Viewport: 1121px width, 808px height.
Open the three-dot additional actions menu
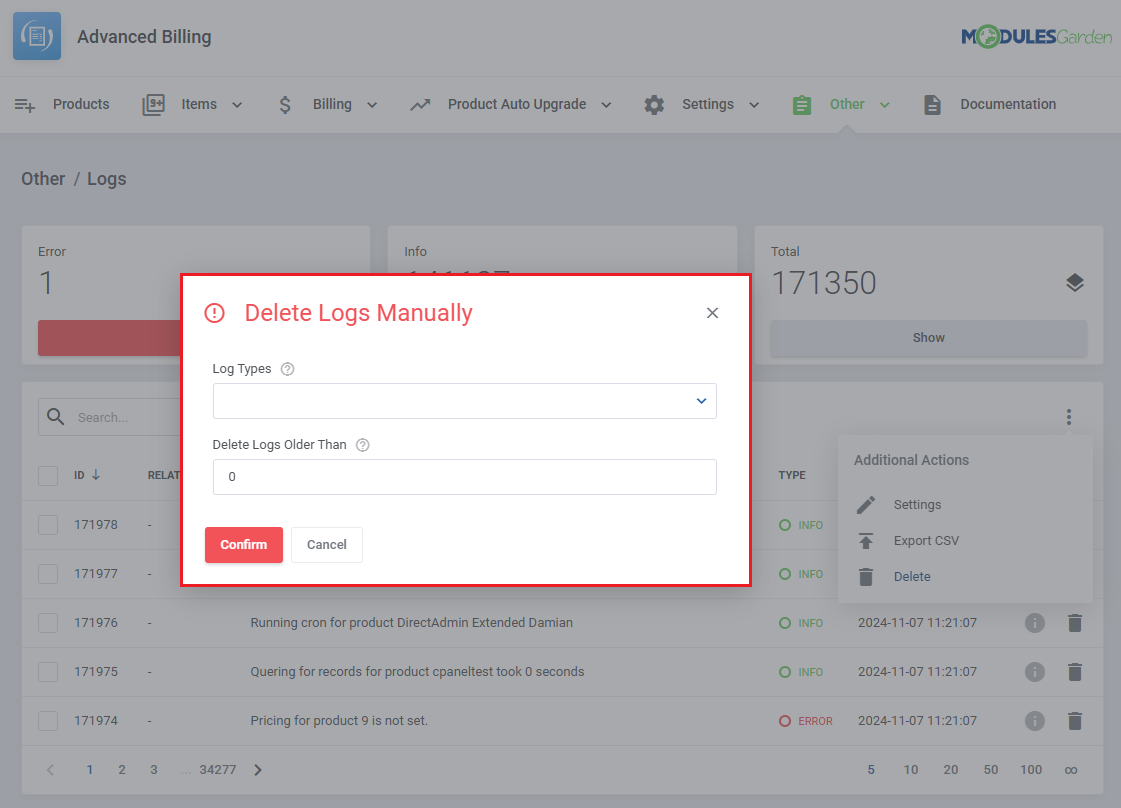[x=1069, y=417]
